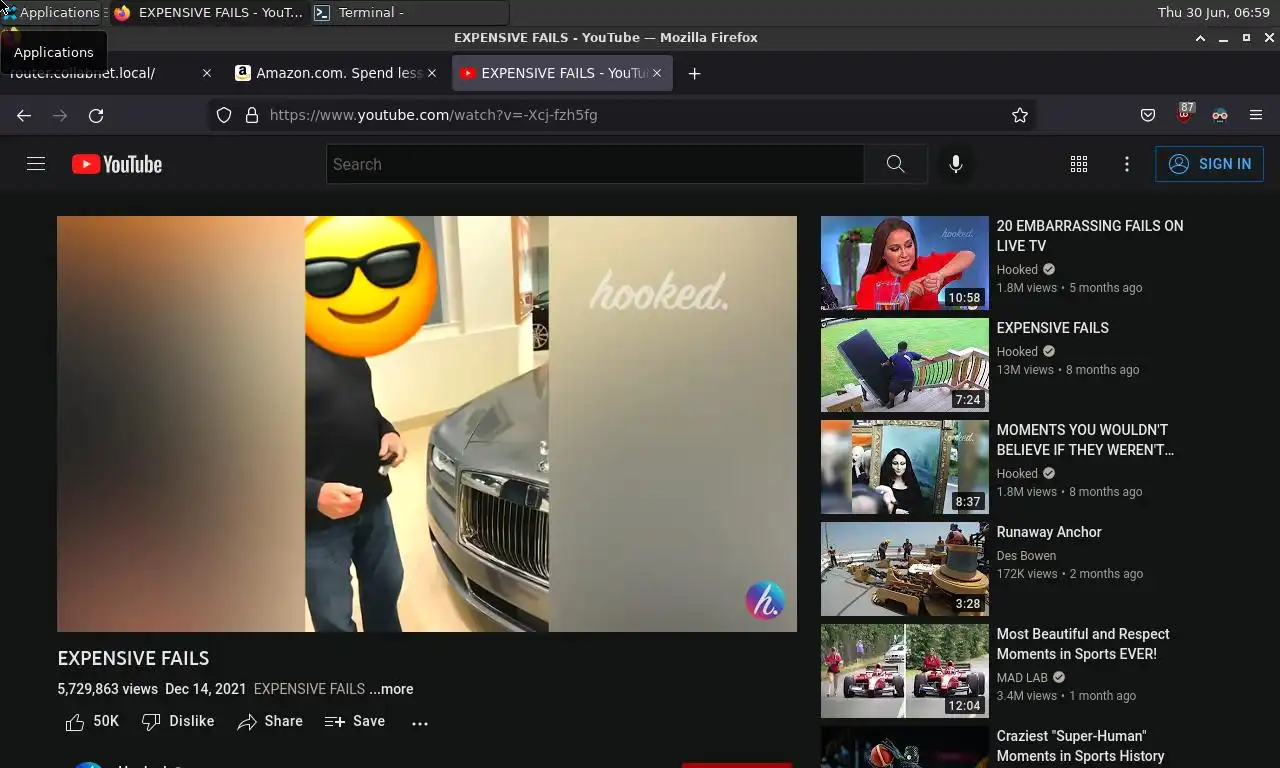This screenshot has width=1280, height=768.
Task: Reload the current page
Action: coord(96,115)
